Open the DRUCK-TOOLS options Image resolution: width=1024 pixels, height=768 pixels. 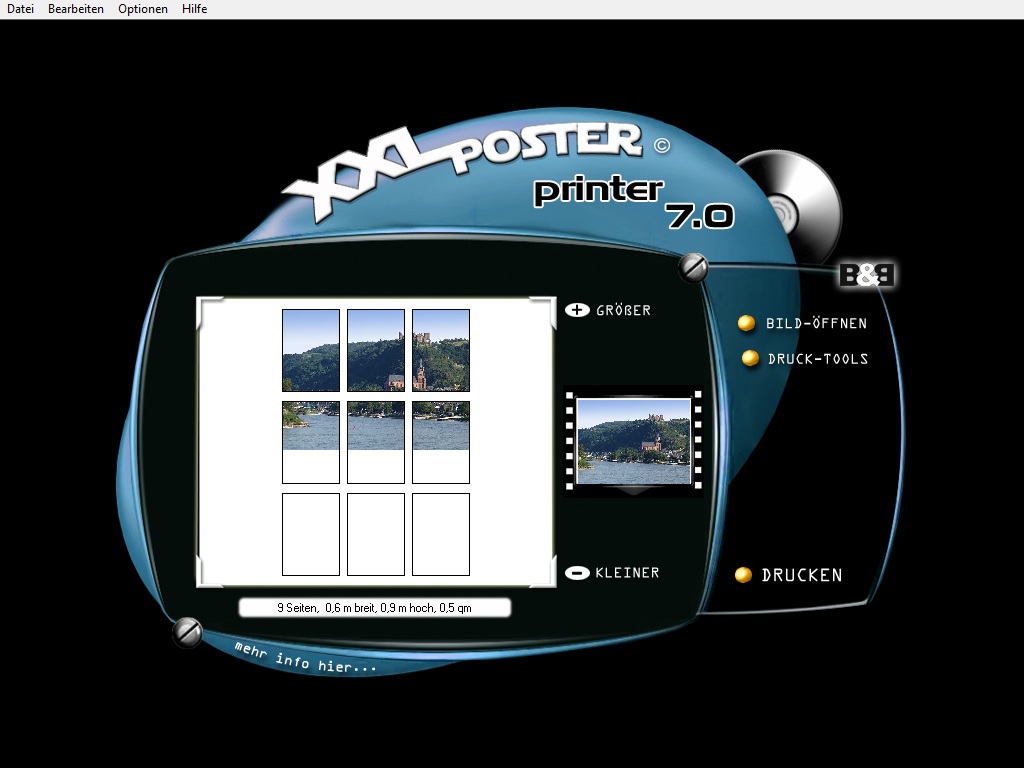pos(818,359)
